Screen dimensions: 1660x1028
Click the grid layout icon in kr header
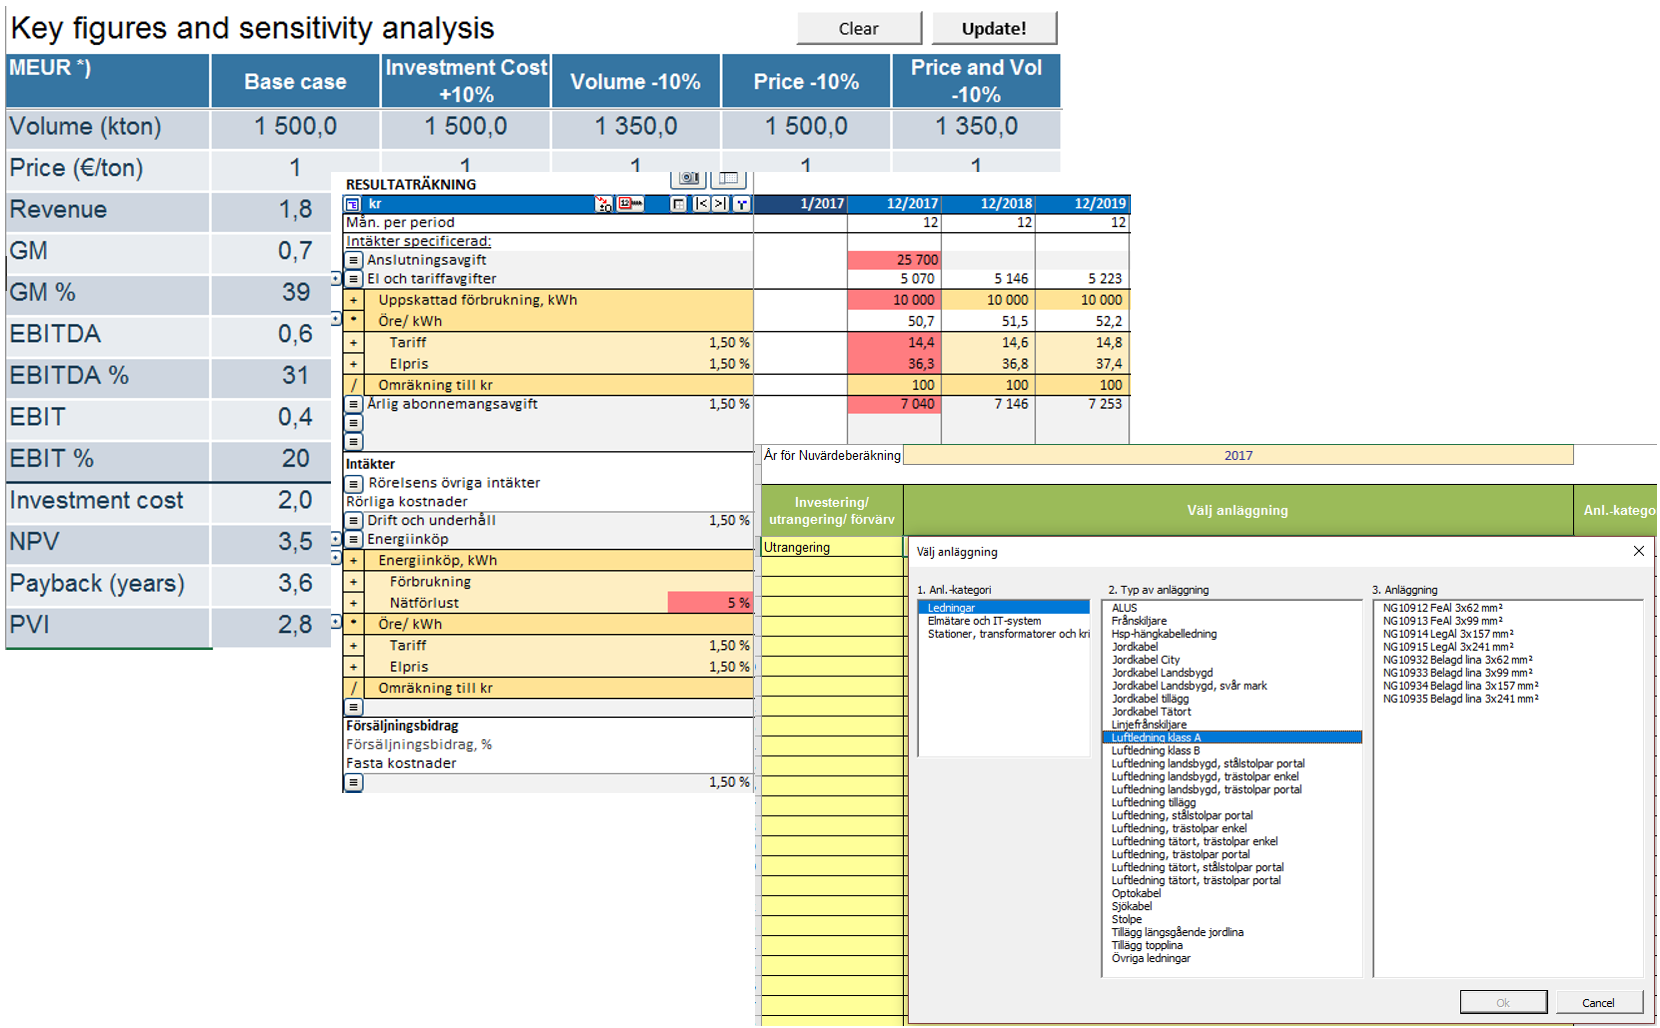(679, 204)
